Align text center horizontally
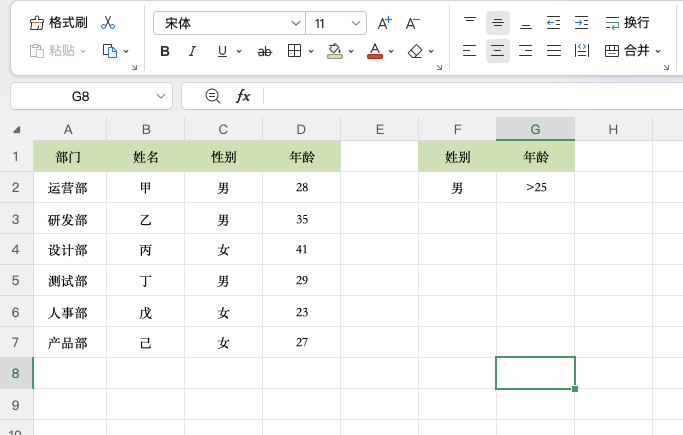The image size is (683, 435). coord(498,51)
